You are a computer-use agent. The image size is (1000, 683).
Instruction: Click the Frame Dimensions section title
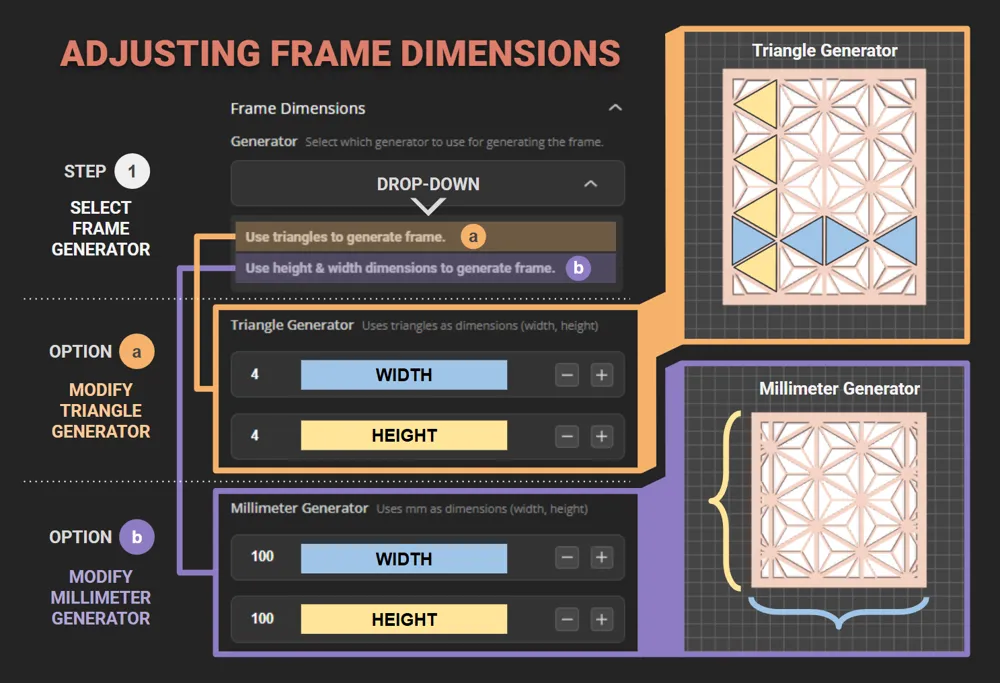(x=298, y=108)
